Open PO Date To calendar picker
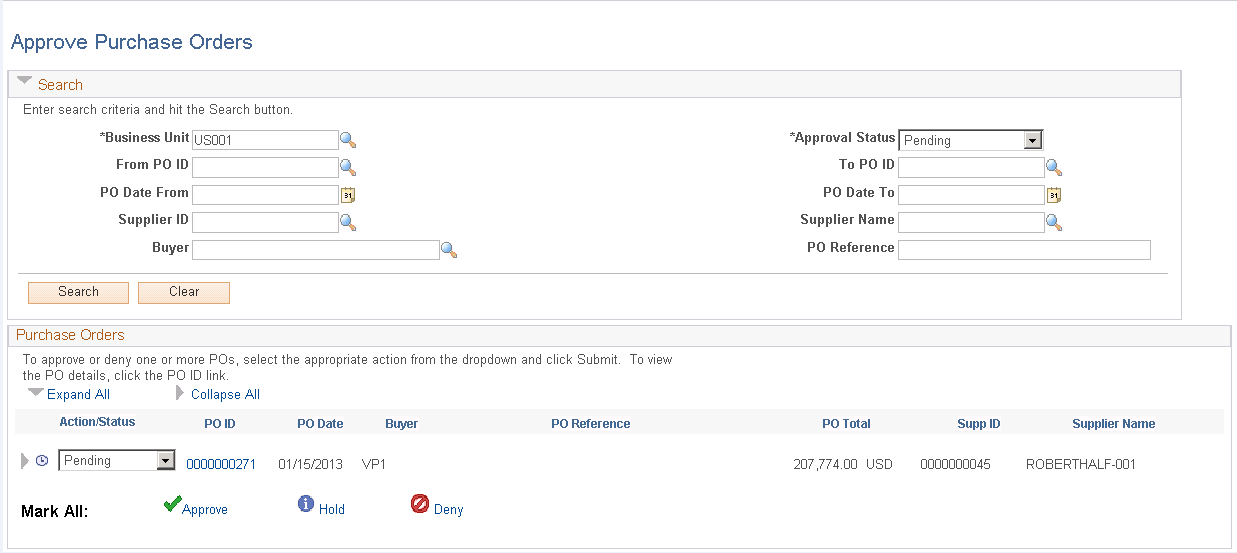Viewport: 1237px width, 553px height. click(1053, 195)
